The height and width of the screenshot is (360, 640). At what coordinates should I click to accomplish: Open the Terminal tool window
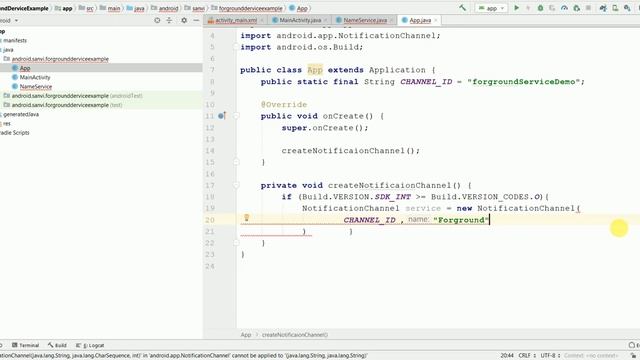(25, 345)
